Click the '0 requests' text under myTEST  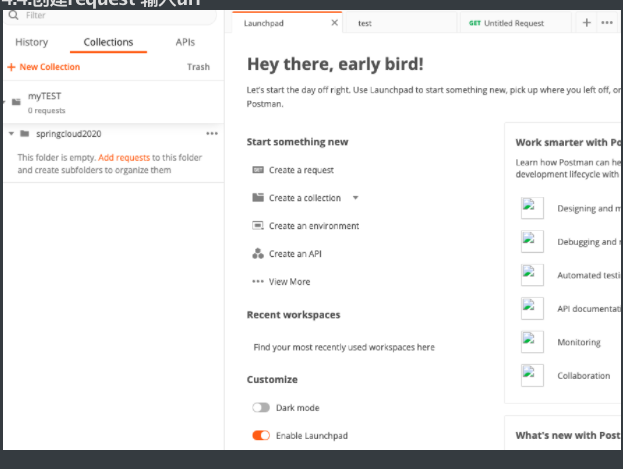(x=46, y=110)
